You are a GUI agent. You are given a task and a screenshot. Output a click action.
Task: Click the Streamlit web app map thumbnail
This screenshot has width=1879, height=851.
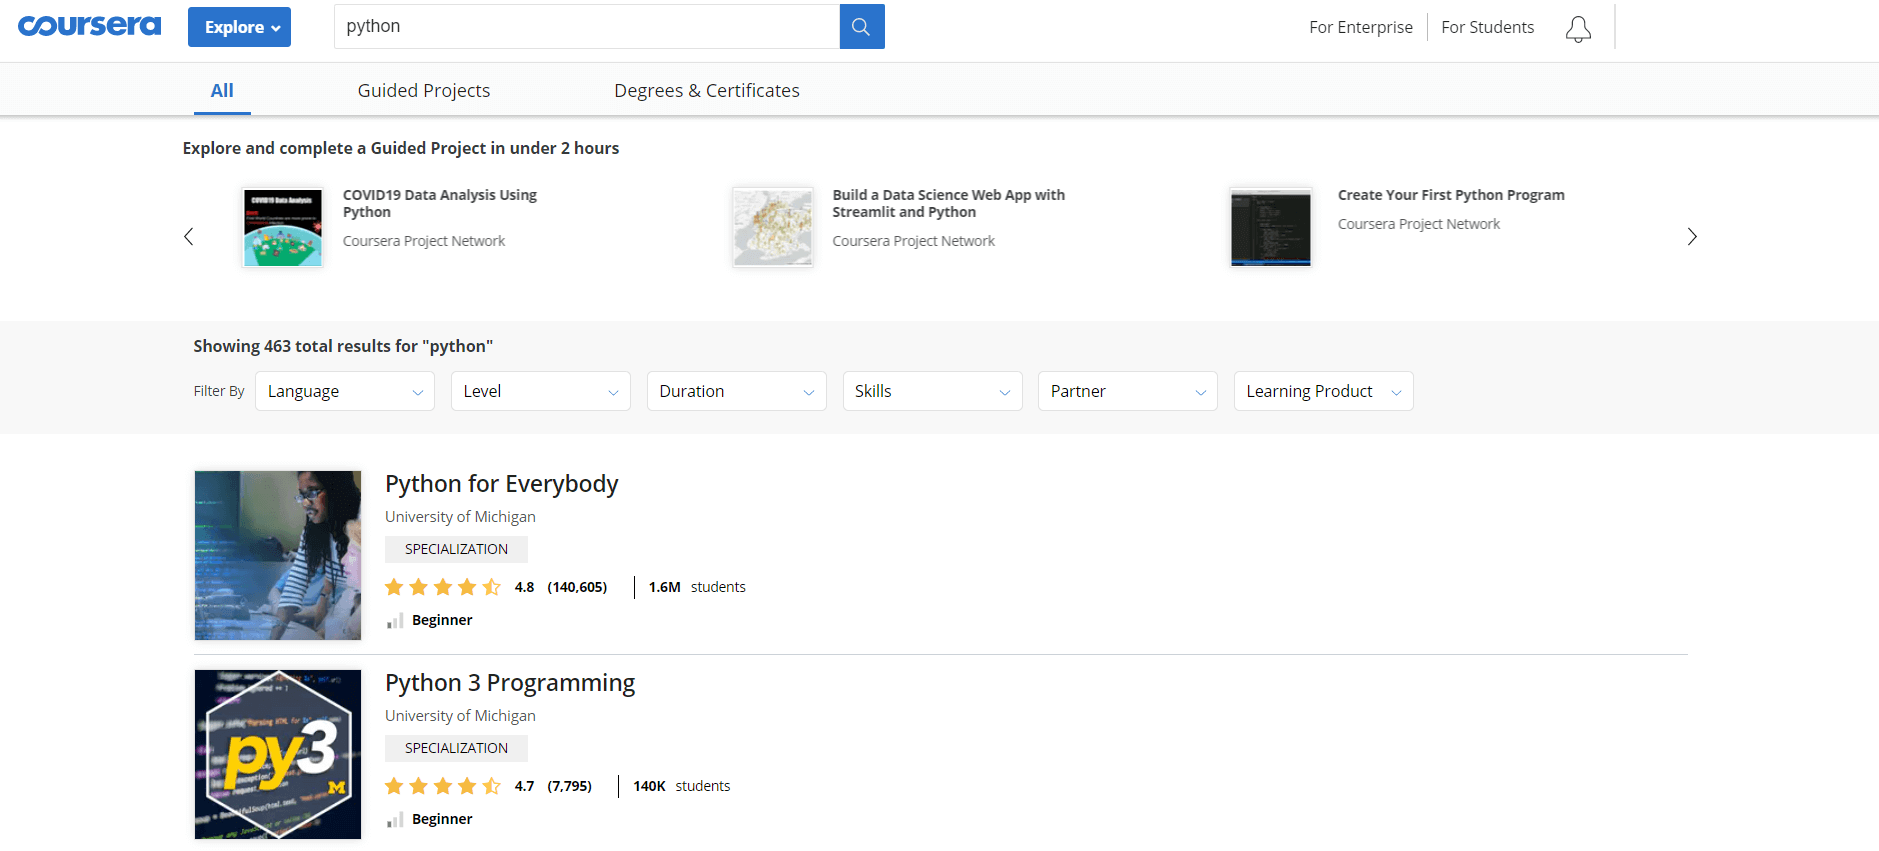pos(773,227)
